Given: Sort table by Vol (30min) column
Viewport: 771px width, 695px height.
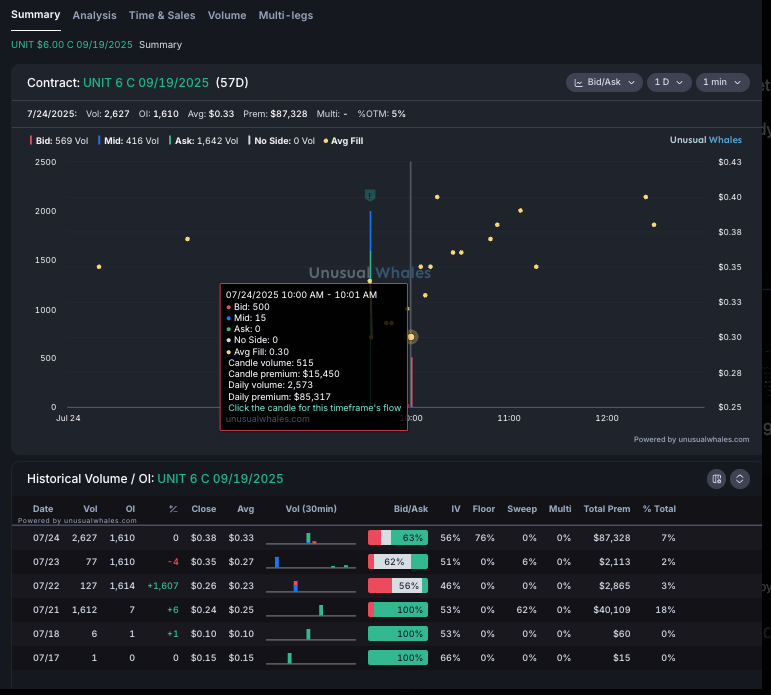Looking at the screenshot, I should click(311, 509).
